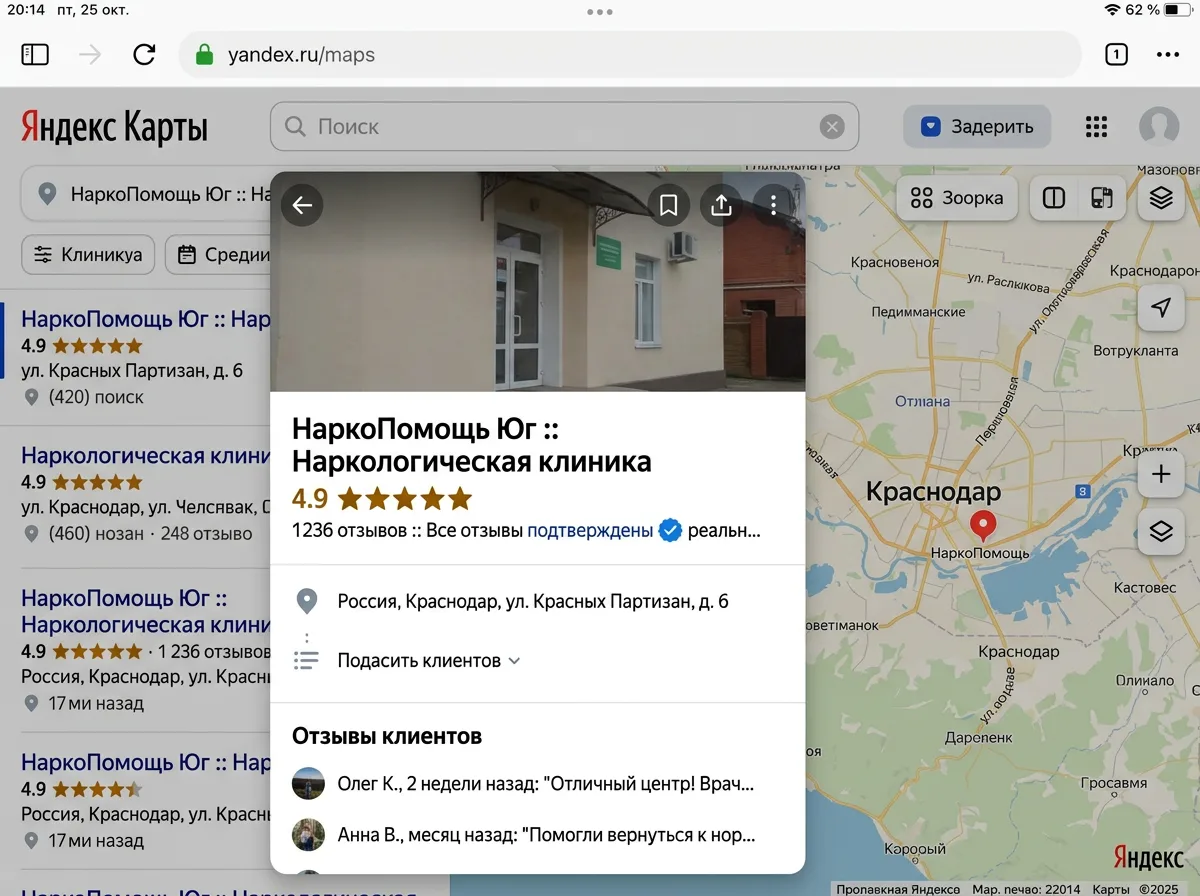
Task: Open the result with 1 236 отзывов
Action: pos(135,650)
